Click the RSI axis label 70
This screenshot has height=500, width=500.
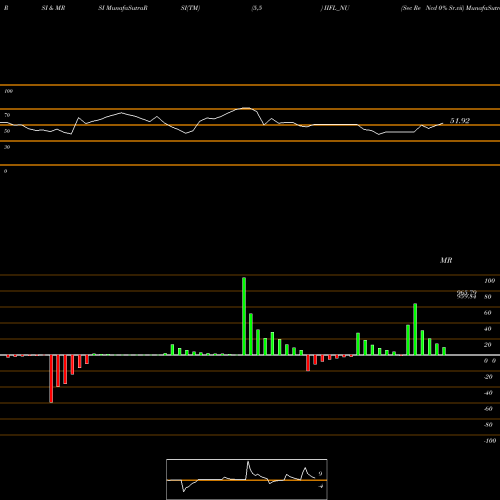[7, 115]
